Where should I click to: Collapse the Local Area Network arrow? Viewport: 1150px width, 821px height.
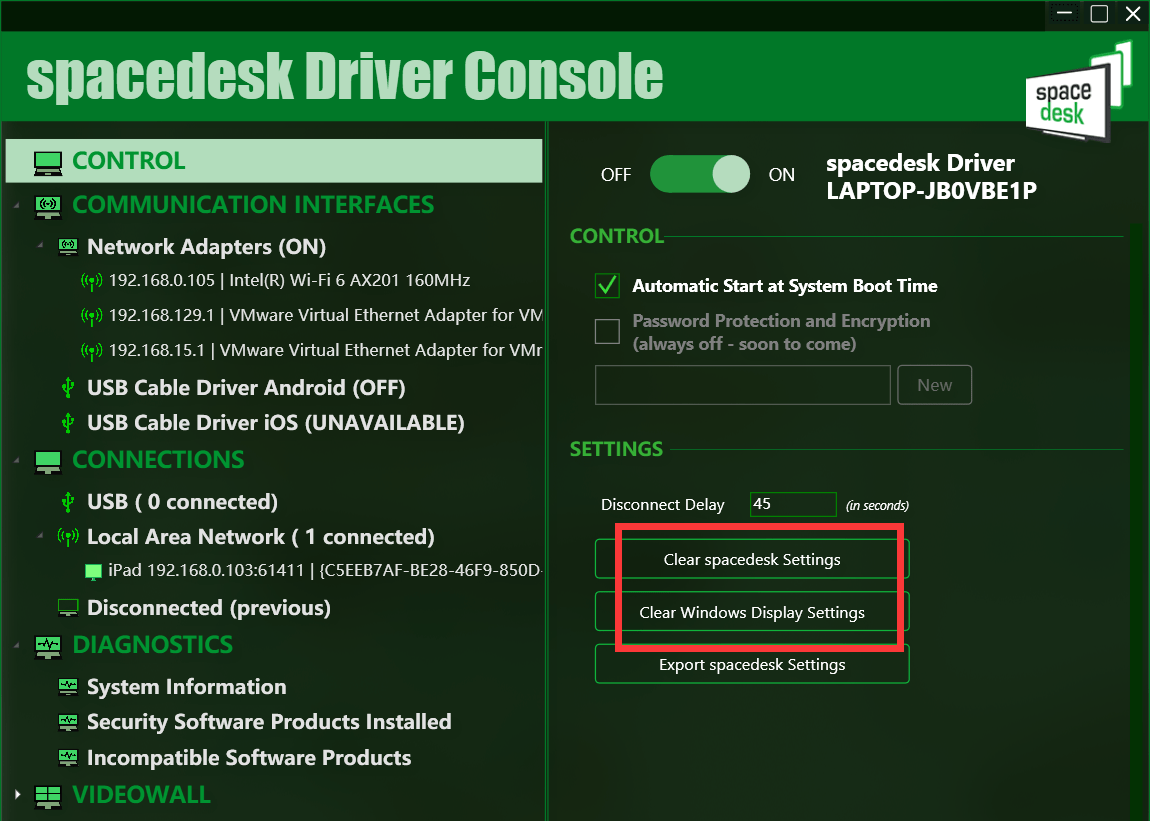(40, 536)
